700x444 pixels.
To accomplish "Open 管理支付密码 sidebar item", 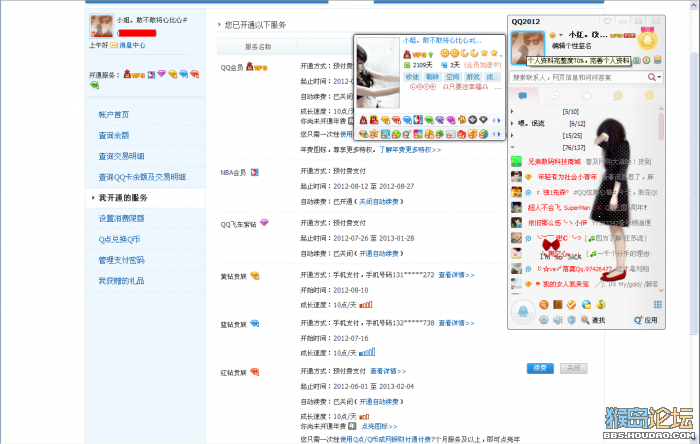I will [x=121, y=260].
